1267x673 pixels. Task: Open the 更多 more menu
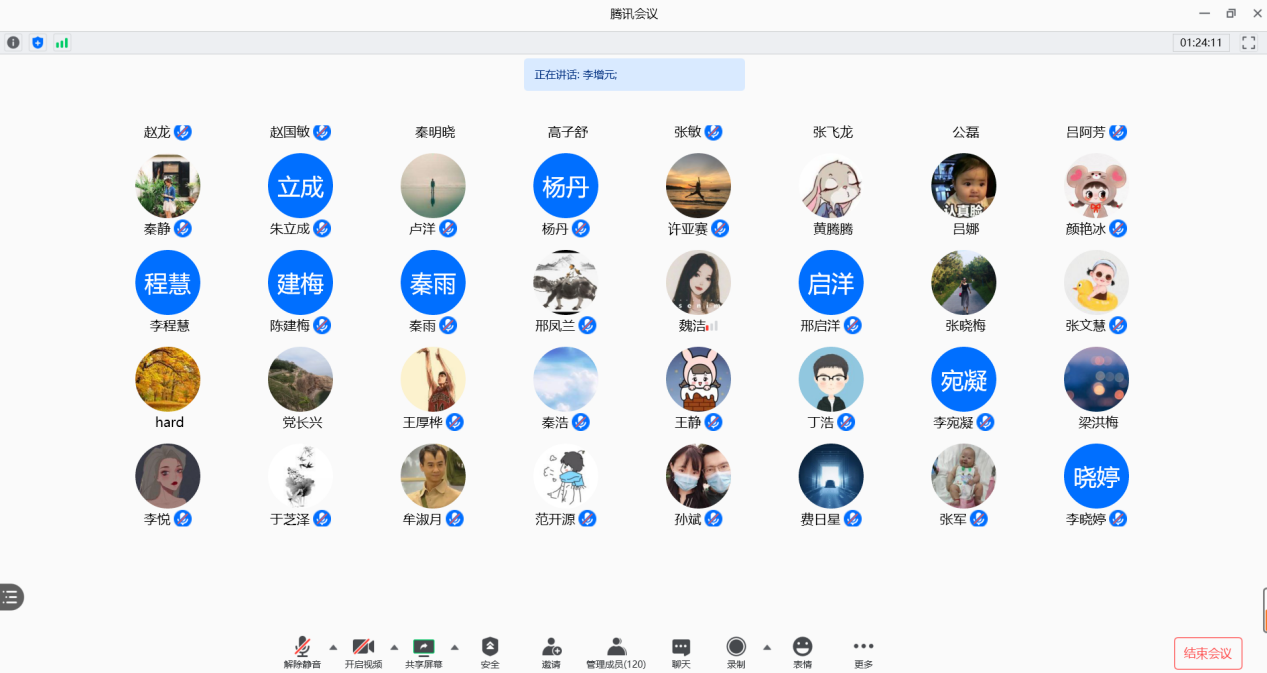863,652
